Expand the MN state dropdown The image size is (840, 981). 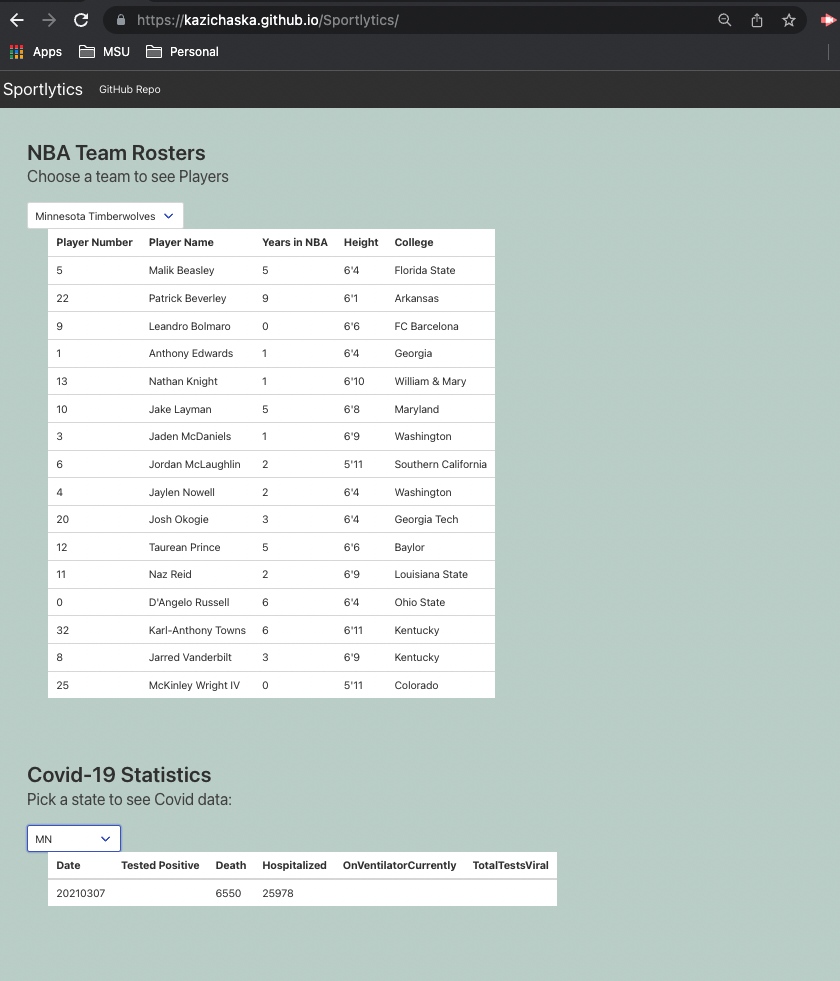74,839
